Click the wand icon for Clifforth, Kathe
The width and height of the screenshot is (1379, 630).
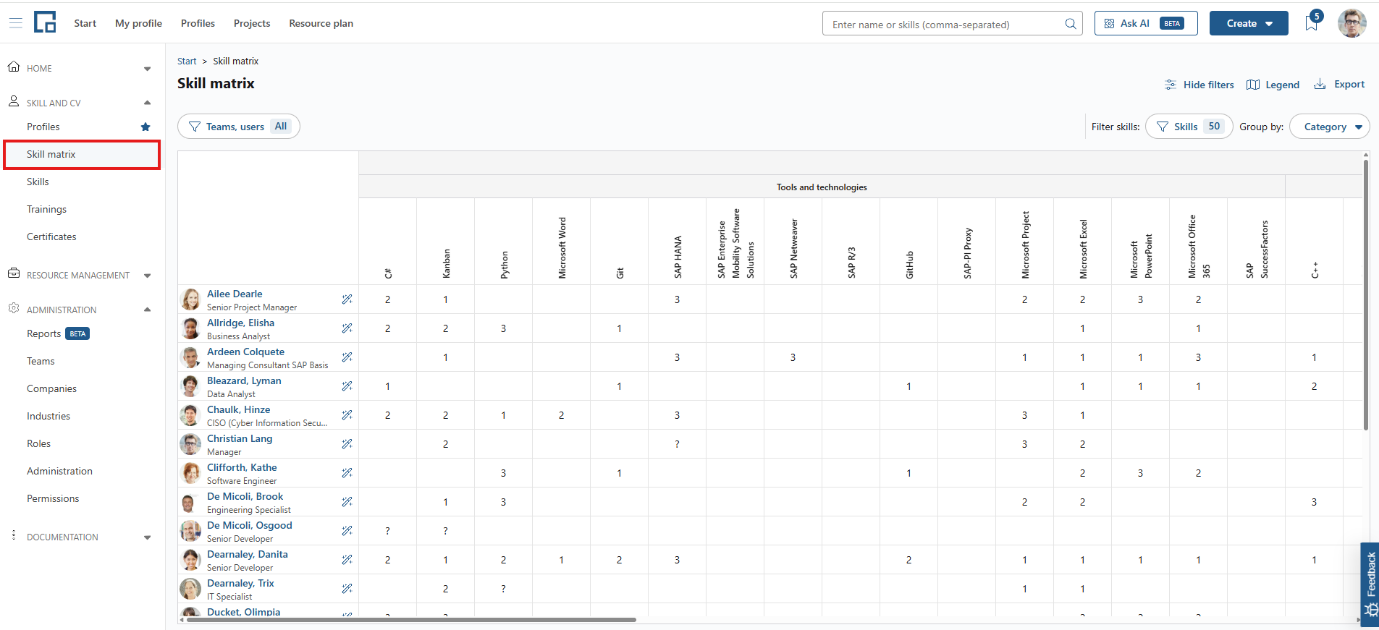click(x=347, y=473)
